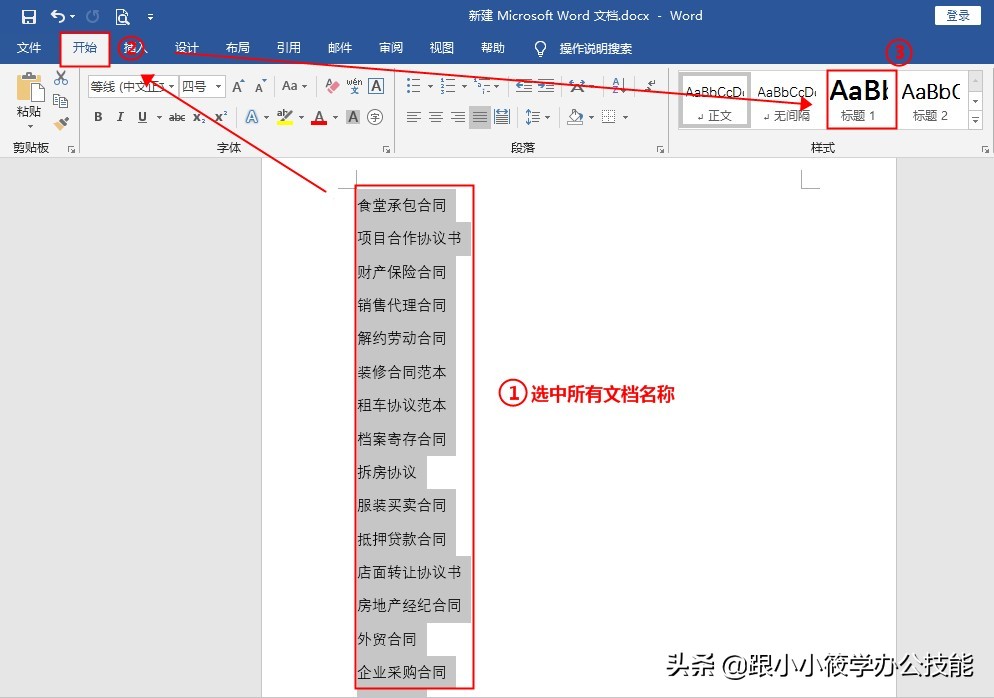Open the font name dropdown 等线
The width and height of the screenshot is (994, 698).
[x=171, y=86]
